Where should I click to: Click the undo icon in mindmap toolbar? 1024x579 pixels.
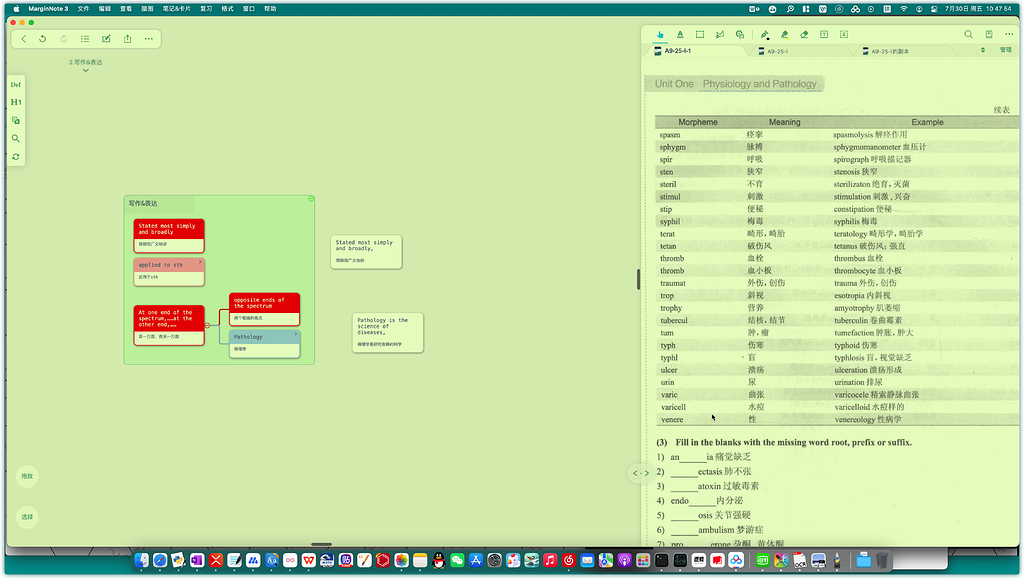click(x=43, y=39)
